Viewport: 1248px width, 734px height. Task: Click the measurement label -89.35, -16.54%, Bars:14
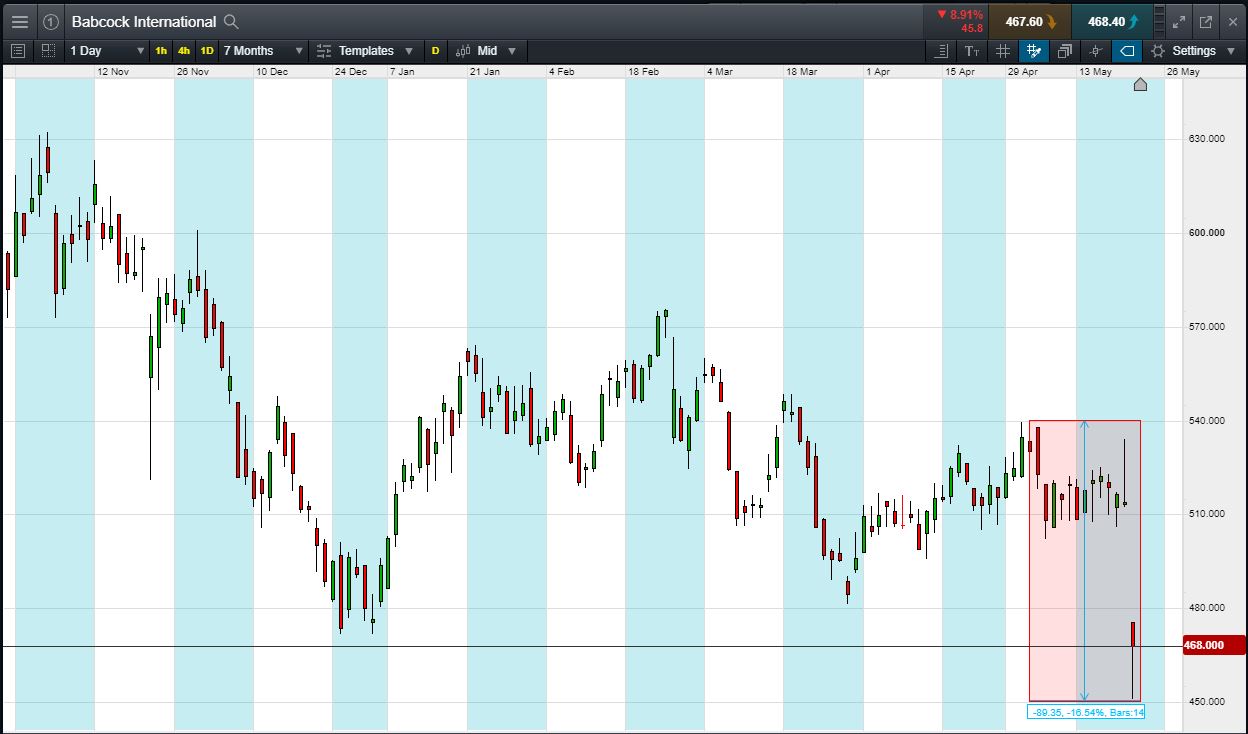coord(1087,712)
